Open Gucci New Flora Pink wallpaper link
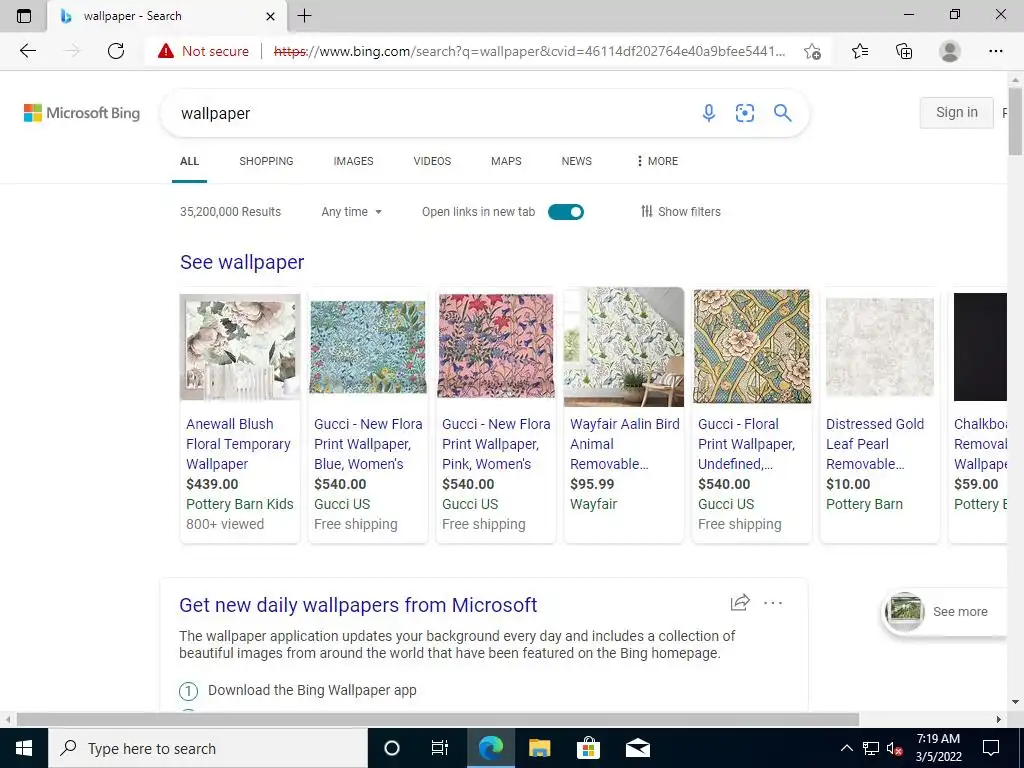This screenshot has width=1024, height=768. pos(496,444)
